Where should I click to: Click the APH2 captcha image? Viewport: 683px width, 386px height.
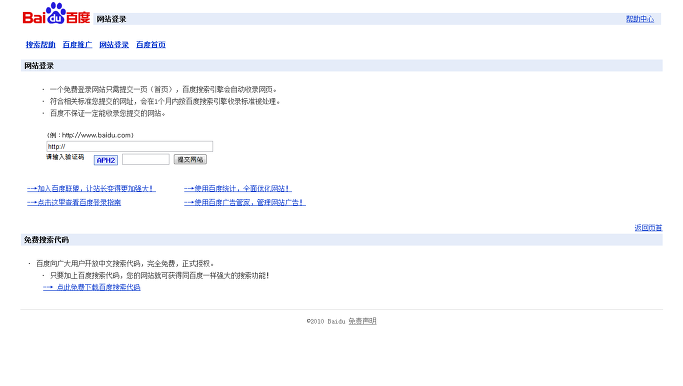pos(106,160)
